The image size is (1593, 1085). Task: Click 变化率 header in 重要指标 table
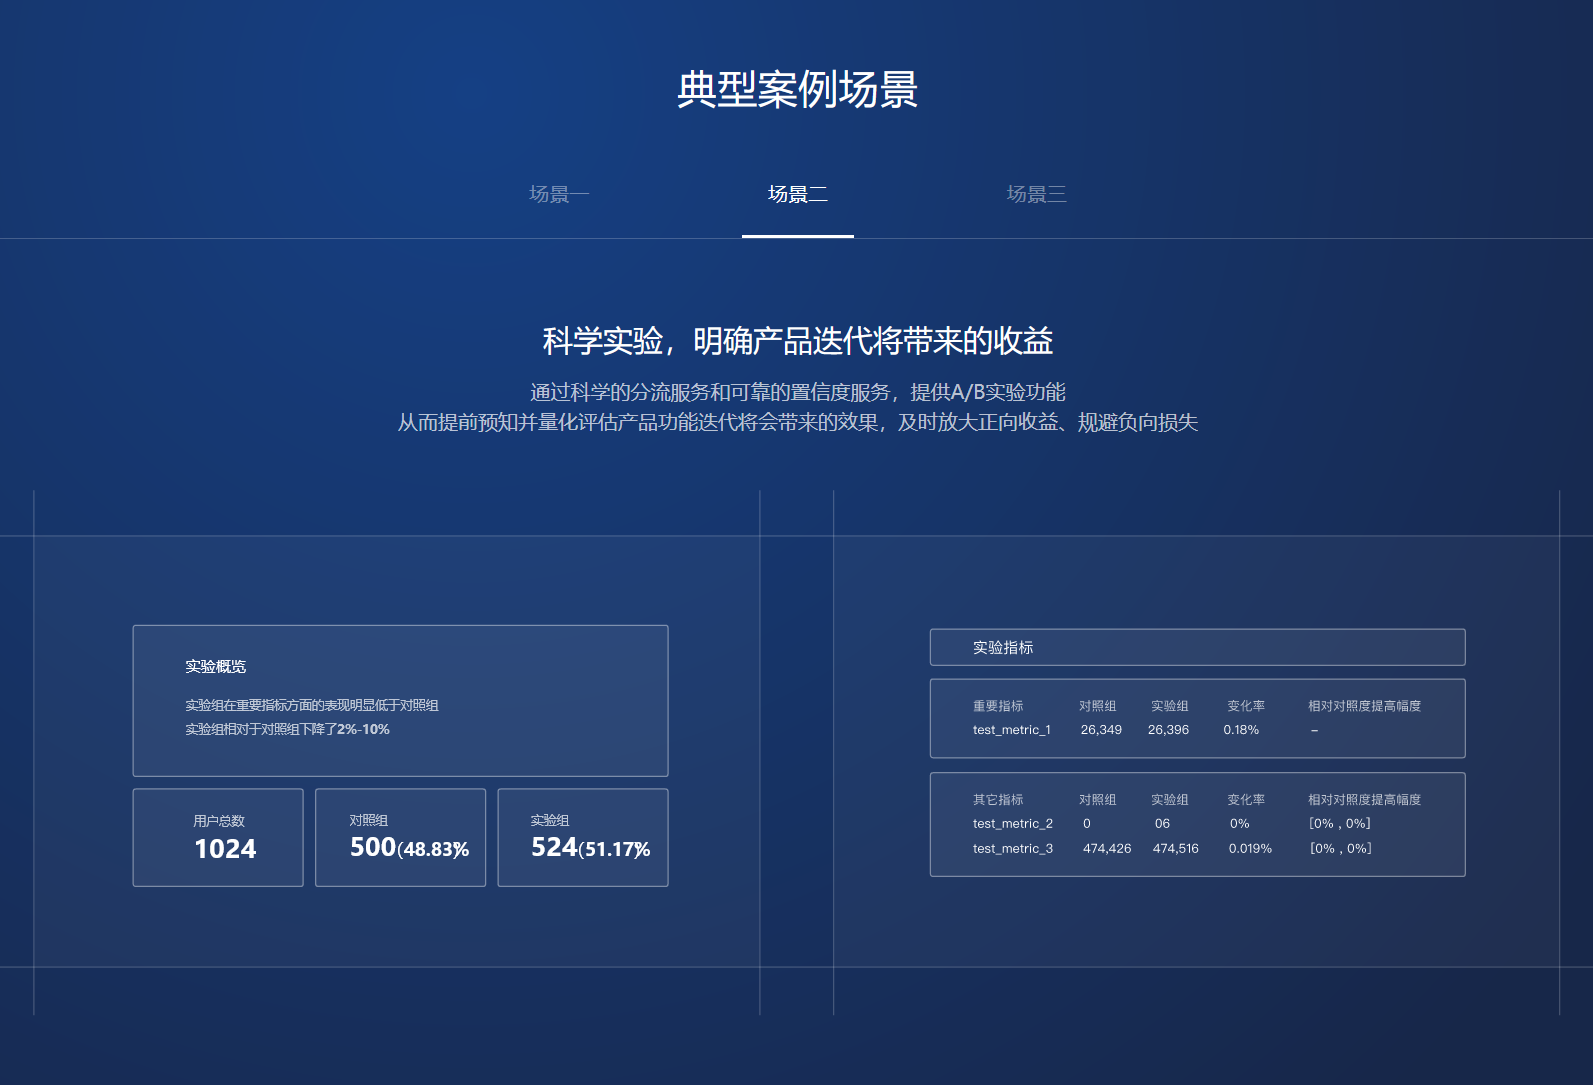pyautogui.click(x=1246, y=706)
